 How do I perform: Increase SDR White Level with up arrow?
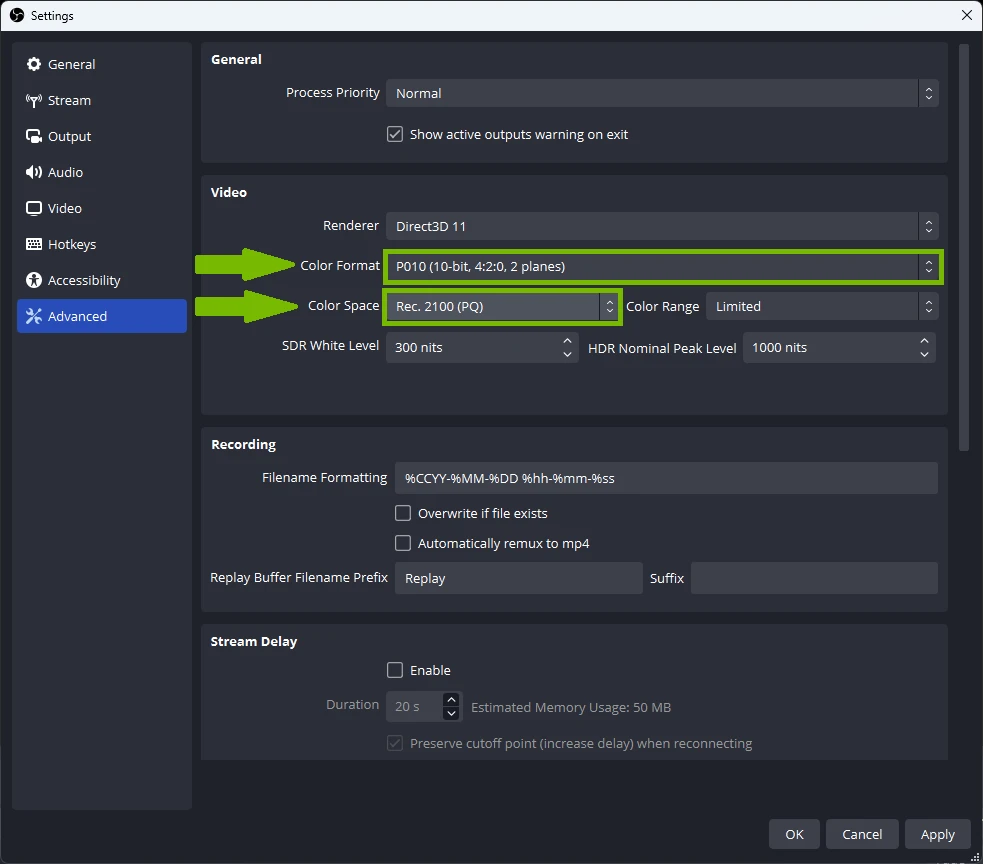[568, 341]
